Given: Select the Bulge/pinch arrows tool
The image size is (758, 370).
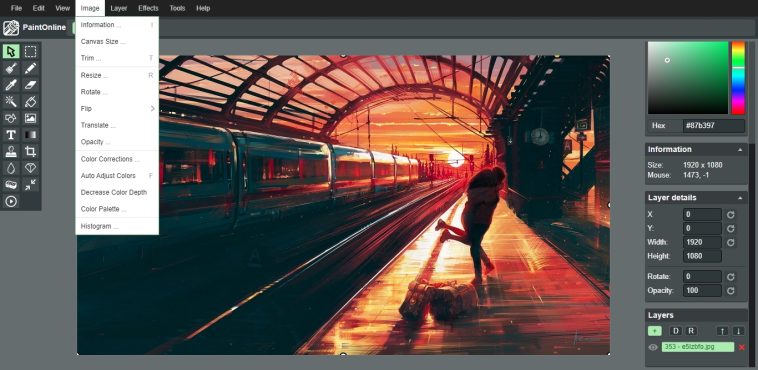Looking at the screenshot, I should point(30,185).
